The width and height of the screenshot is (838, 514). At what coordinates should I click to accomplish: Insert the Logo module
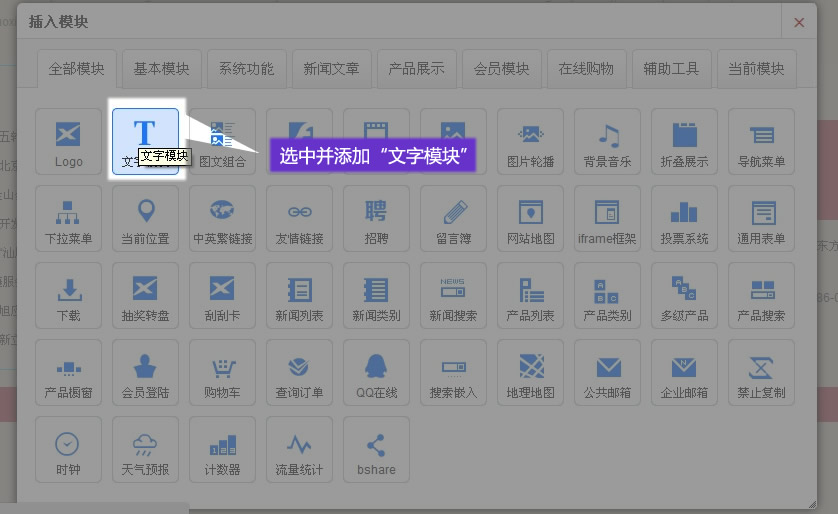coord(68,141)
